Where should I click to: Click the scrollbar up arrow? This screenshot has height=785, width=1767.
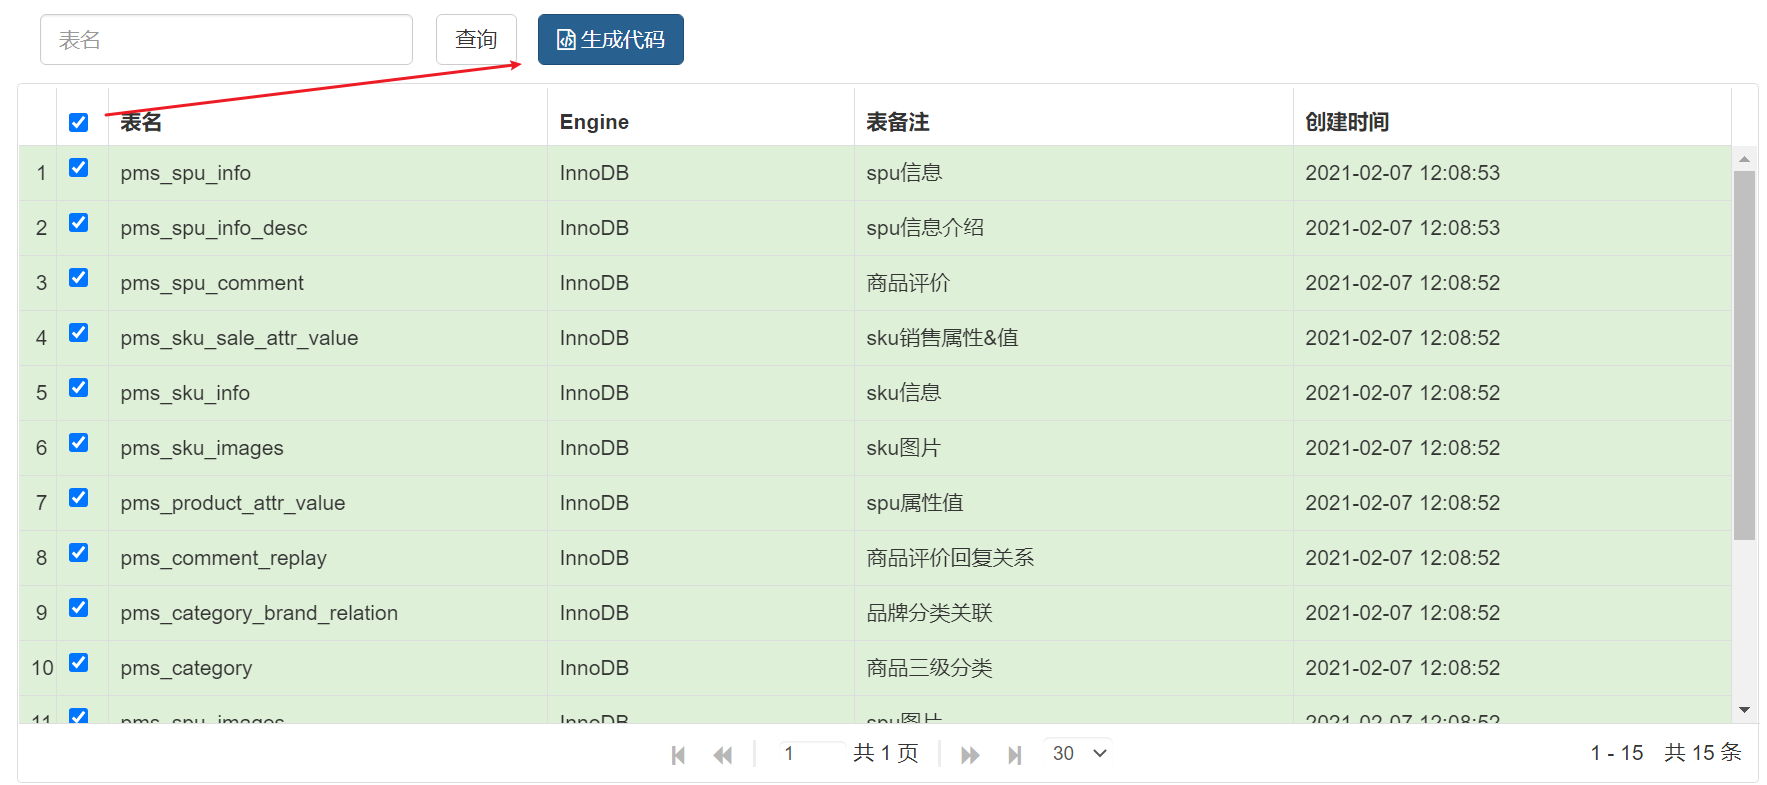coord(1744,159)
